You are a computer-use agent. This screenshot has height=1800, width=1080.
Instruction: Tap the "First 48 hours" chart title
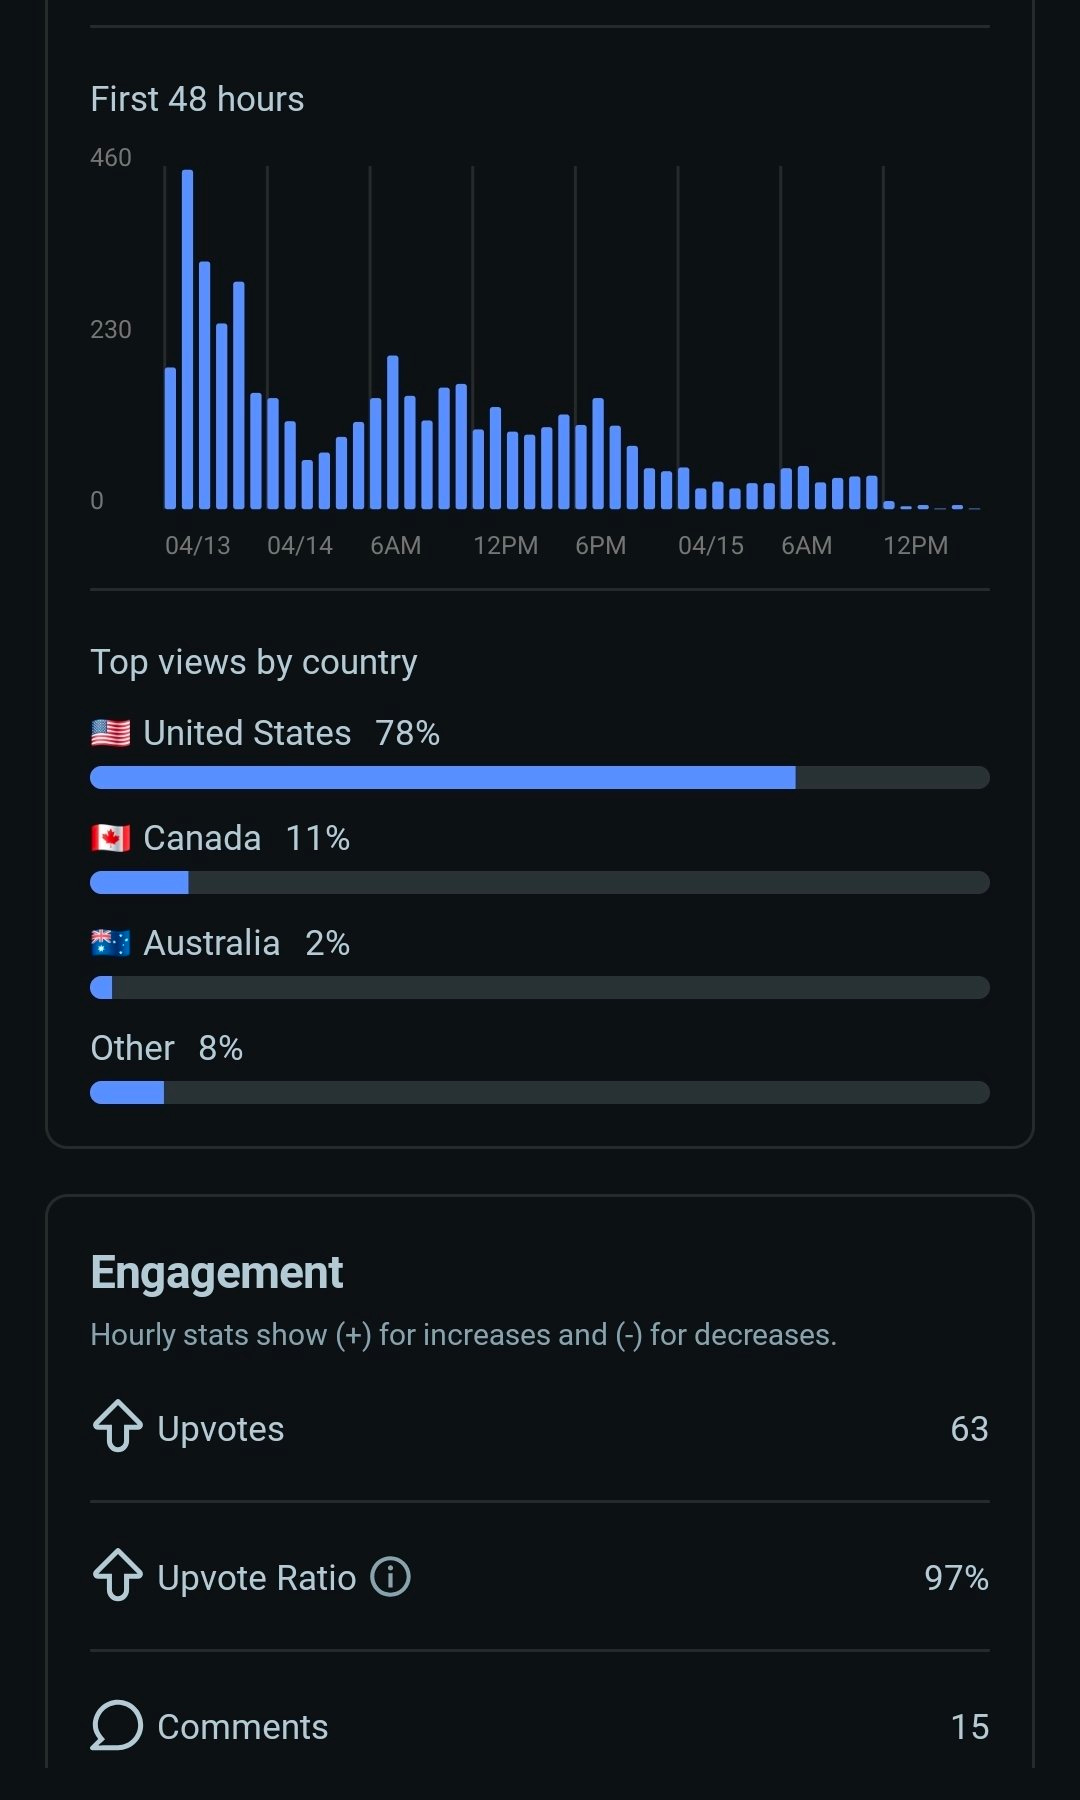(197, 99)
